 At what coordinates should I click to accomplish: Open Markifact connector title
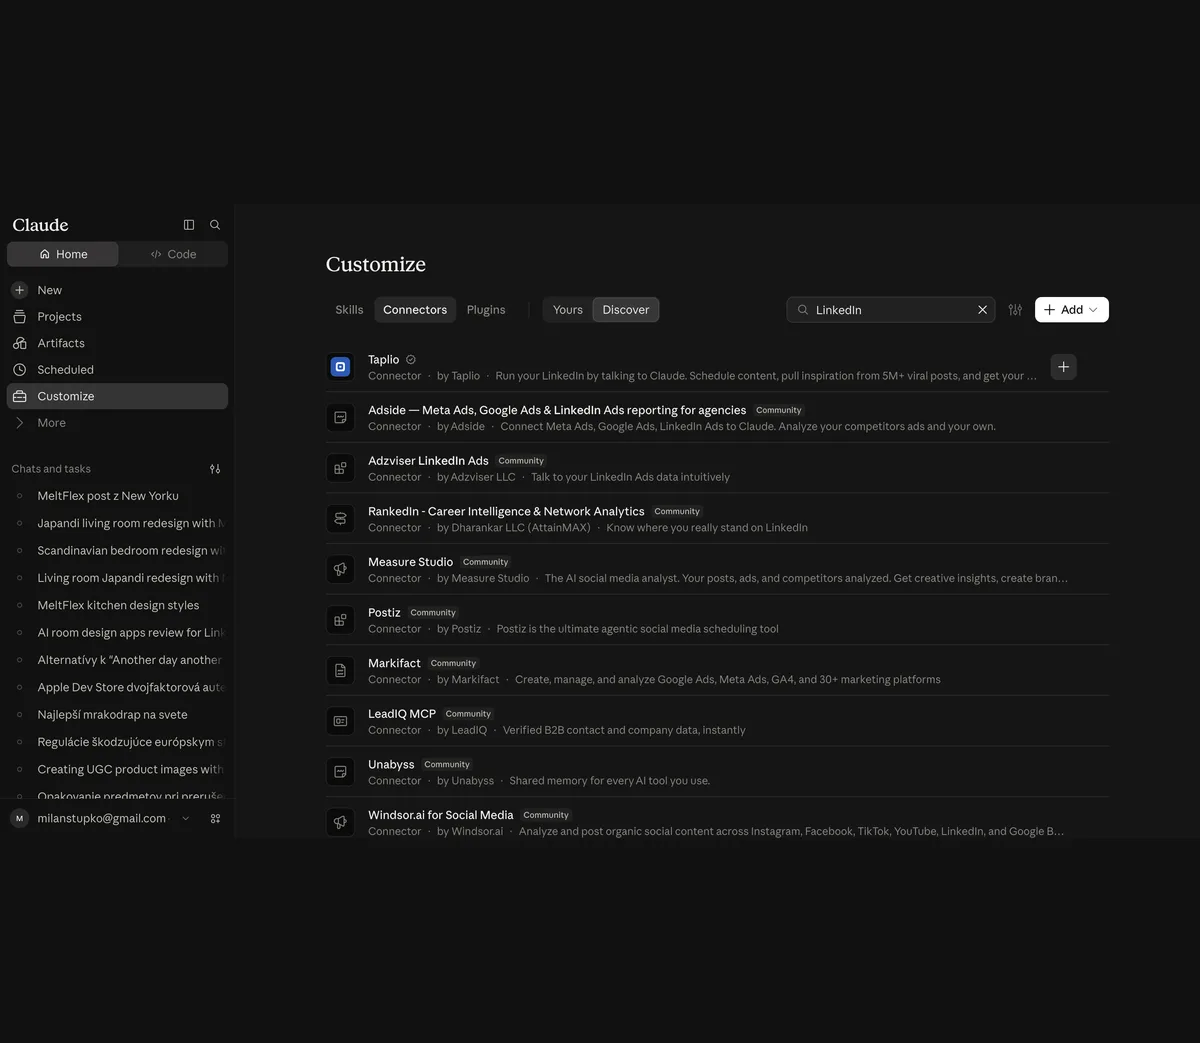pyautogui.click(x=394, y=663)
